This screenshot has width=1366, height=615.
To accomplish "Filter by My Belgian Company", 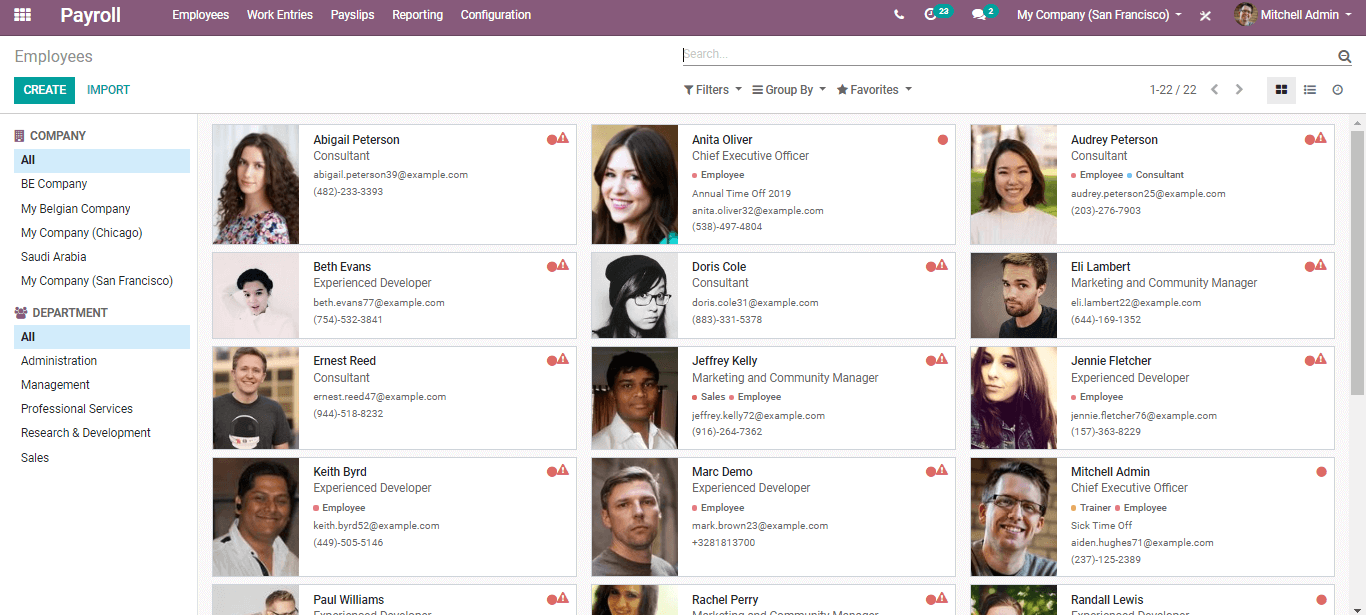I will (x=102, y=209).
